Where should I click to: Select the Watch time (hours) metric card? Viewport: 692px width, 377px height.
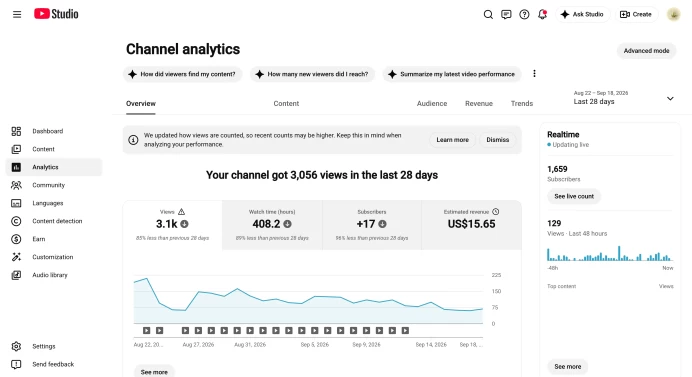272,225
